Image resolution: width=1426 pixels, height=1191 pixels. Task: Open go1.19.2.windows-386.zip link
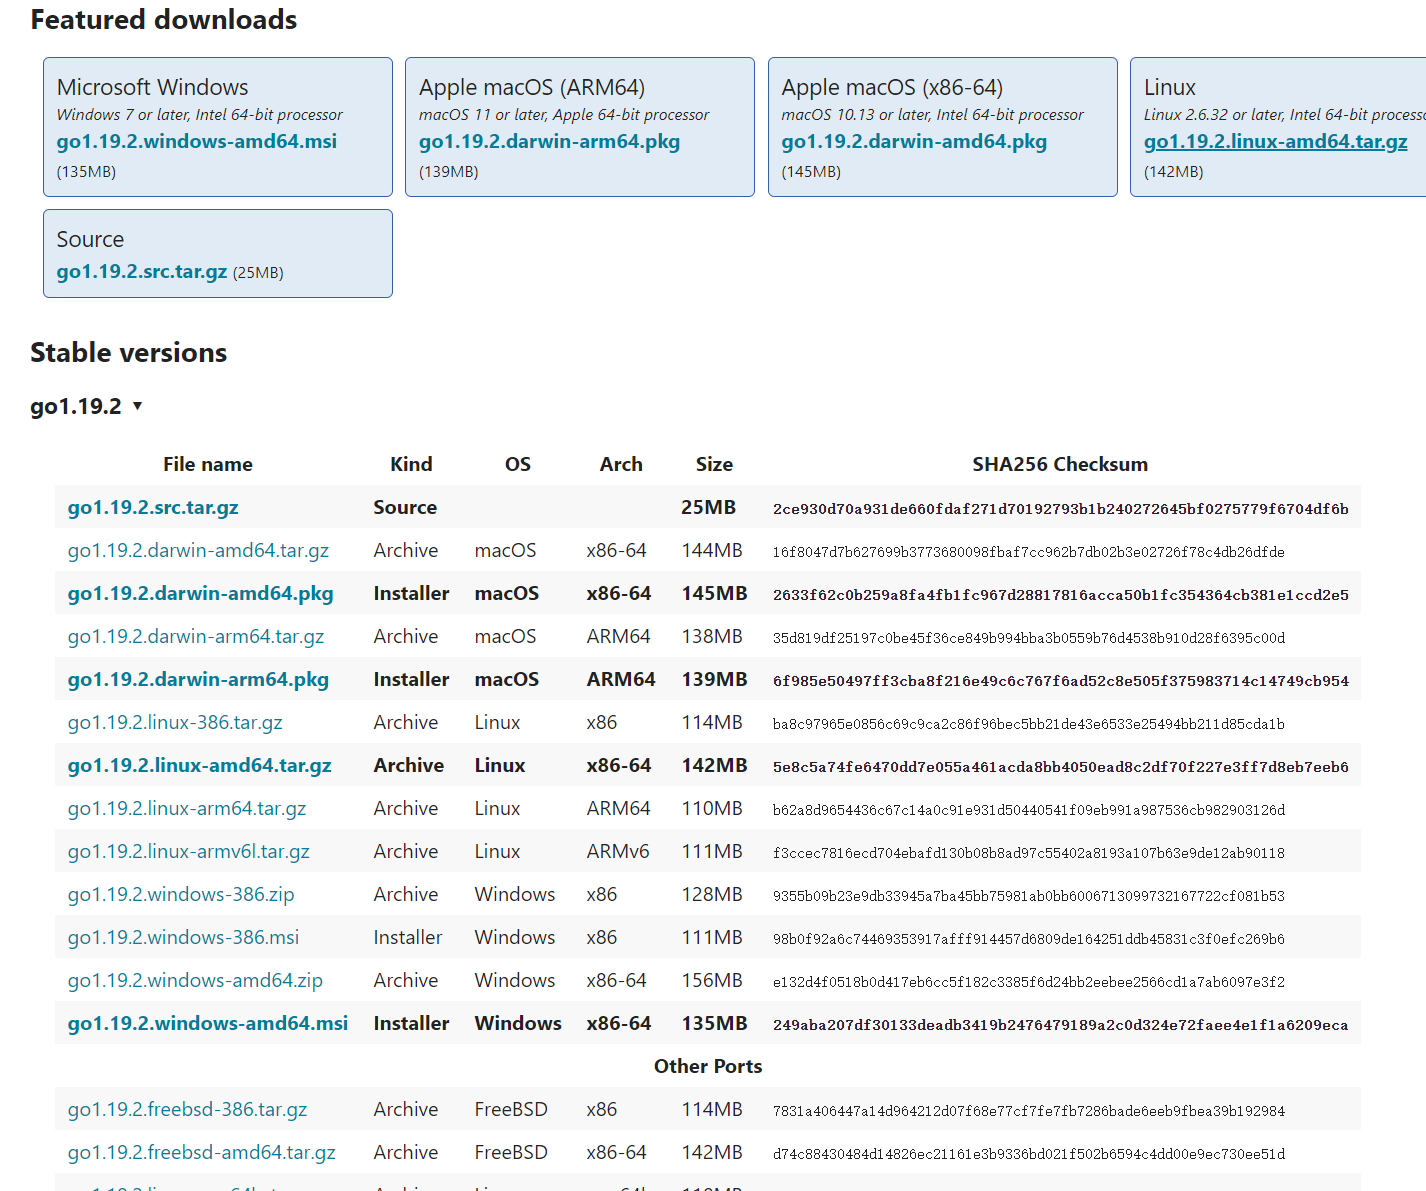point(181,894)
